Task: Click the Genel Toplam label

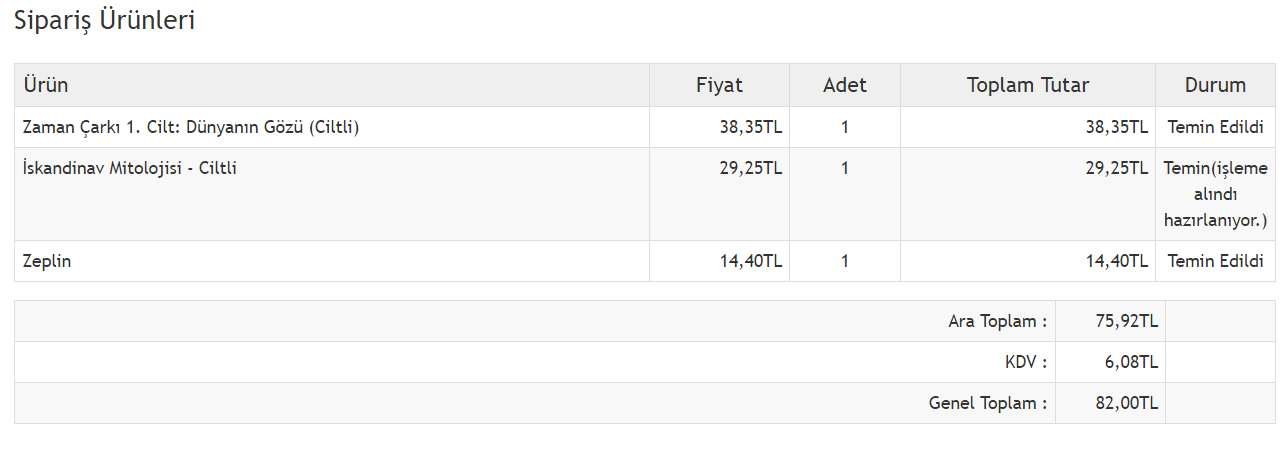Action: click(x=987, y=403)
